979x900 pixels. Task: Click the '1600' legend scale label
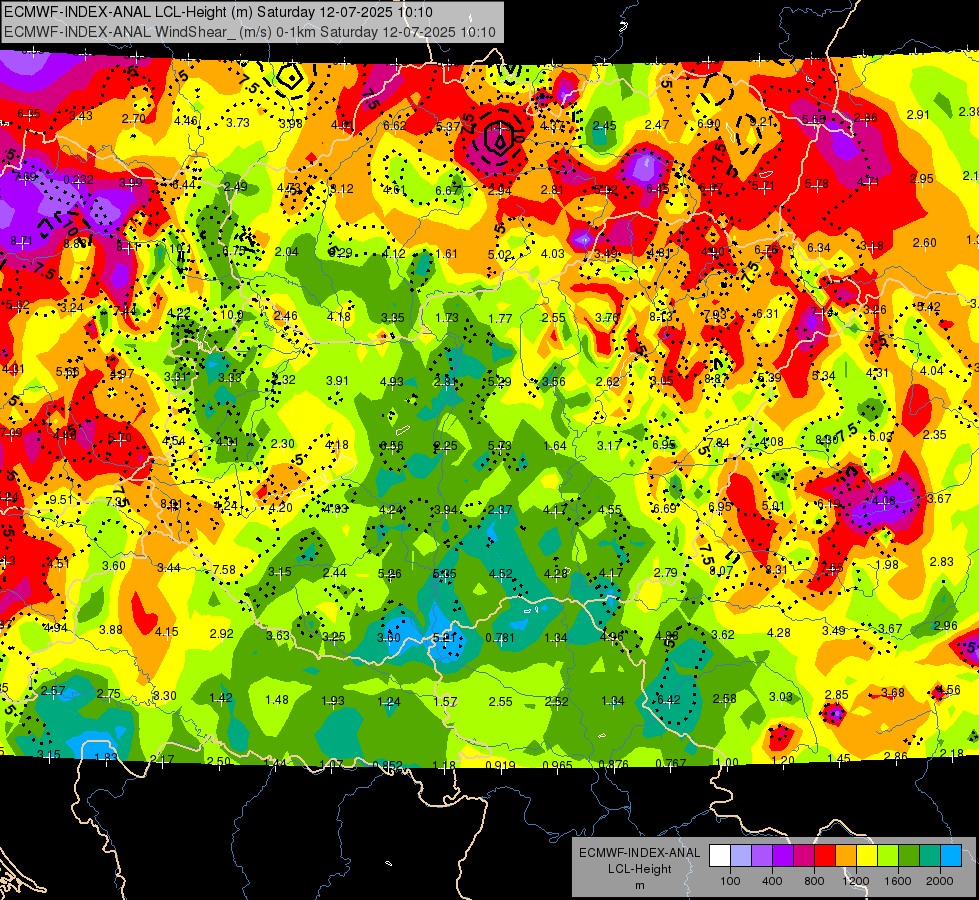[898, 881]
